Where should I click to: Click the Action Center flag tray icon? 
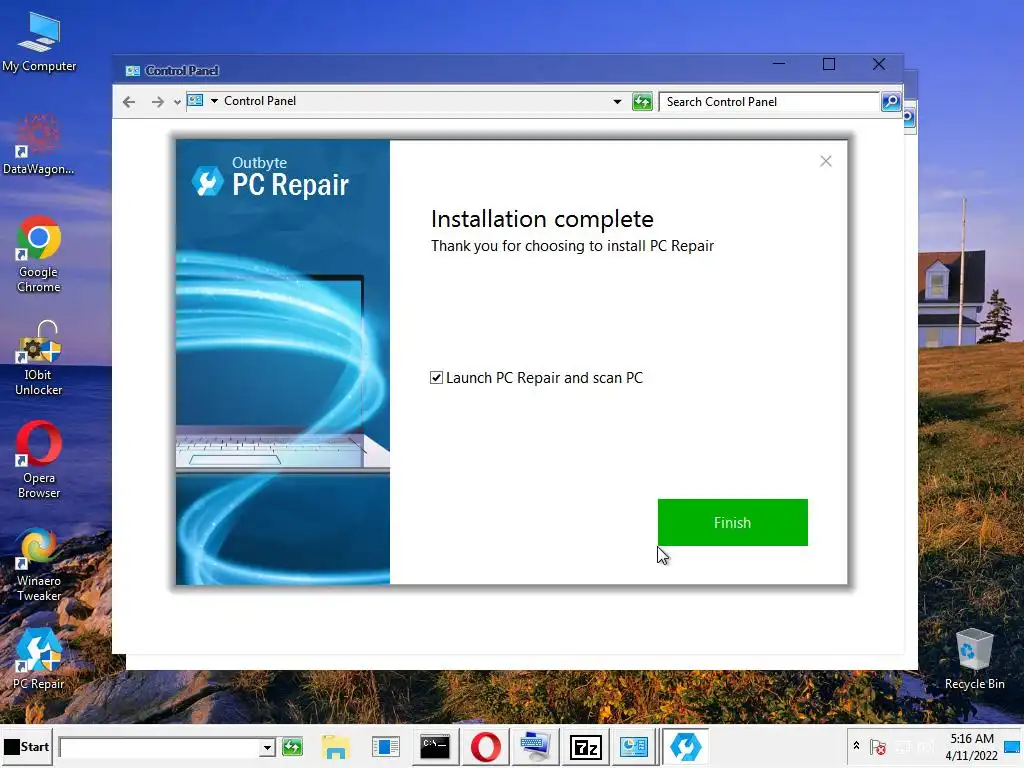878,746
